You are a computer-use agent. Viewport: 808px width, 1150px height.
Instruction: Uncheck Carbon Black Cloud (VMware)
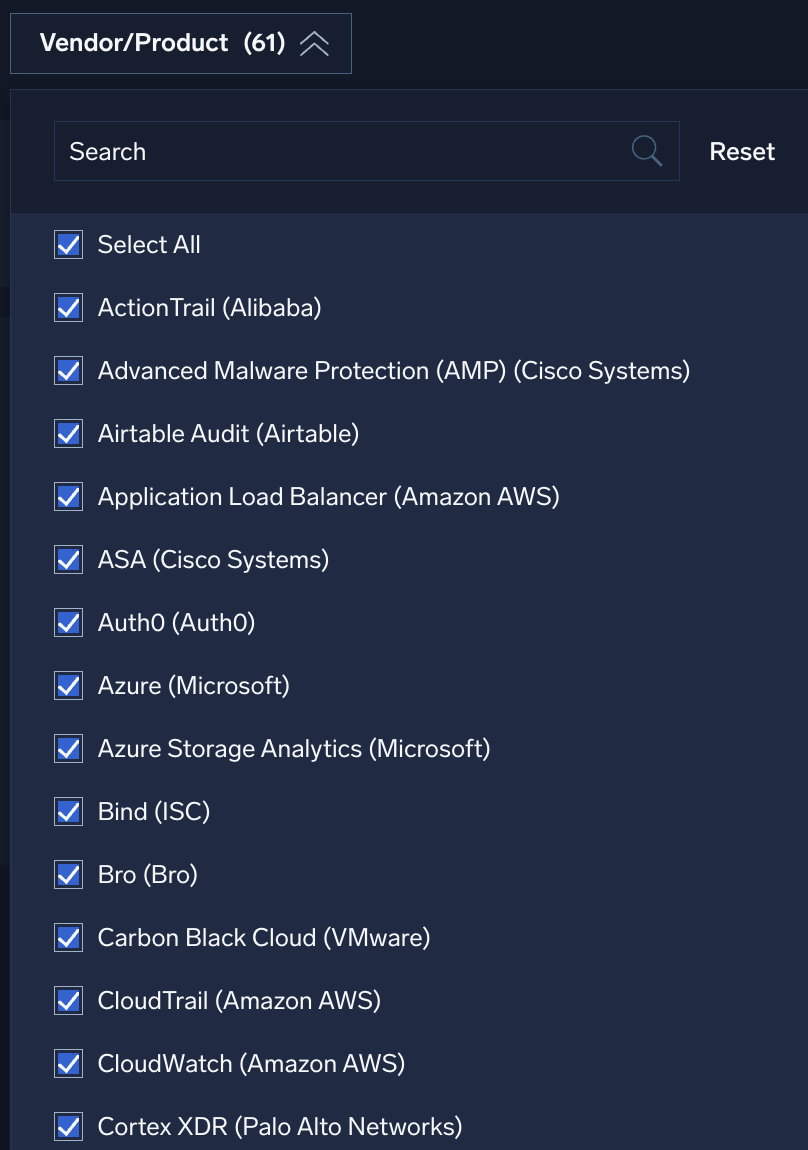(x=67, y=937)
